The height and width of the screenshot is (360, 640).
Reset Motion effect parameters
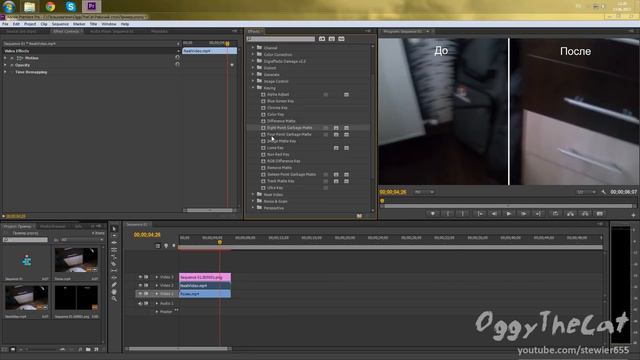(x=178, y=58)
